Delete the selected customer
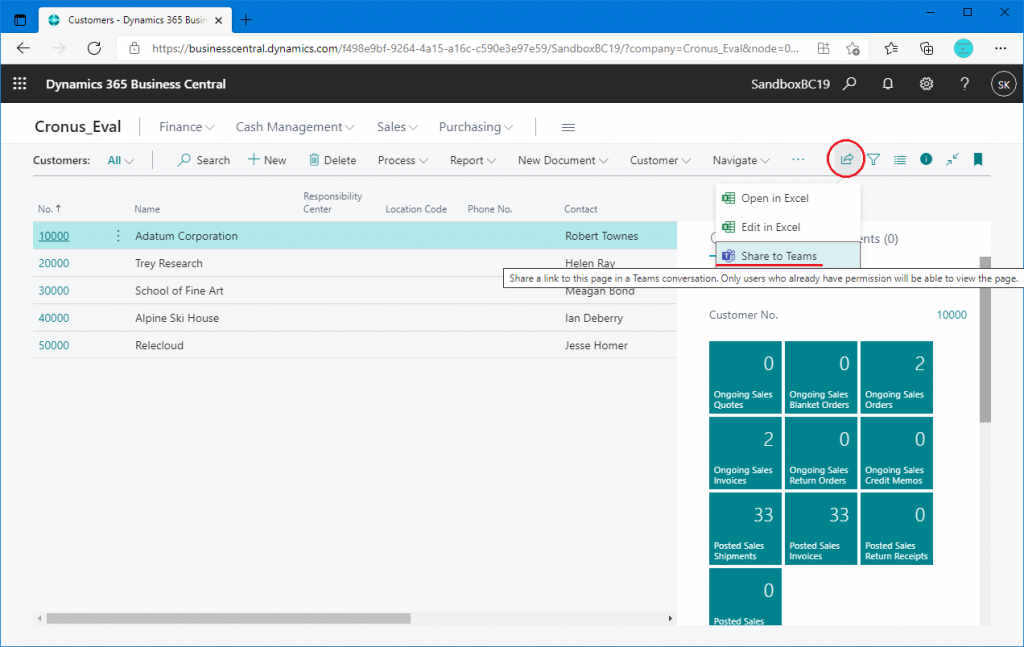 [x=332, y=161]
